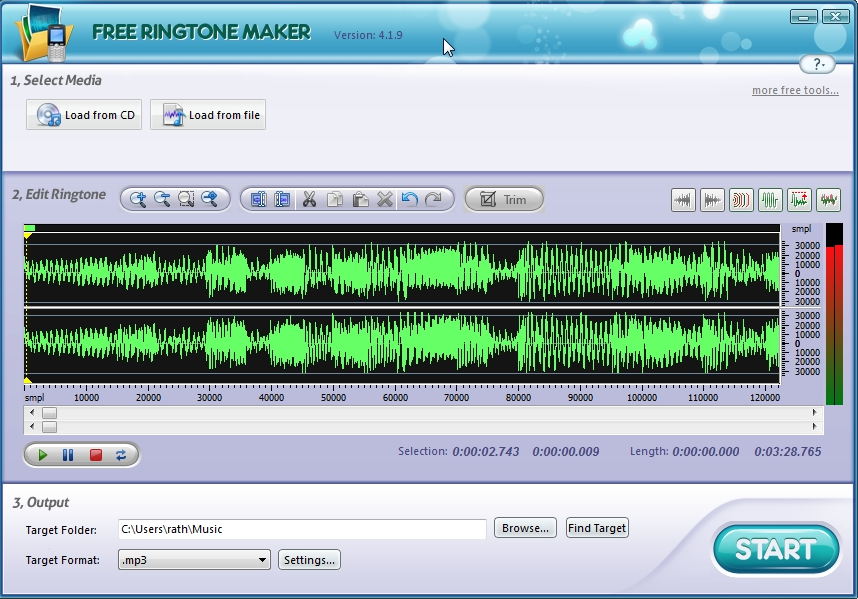Image resolution: width=858 pixels, height=599 pixels.
Task: Close the Free Ringtone Maker window
Action: (836, 17)
